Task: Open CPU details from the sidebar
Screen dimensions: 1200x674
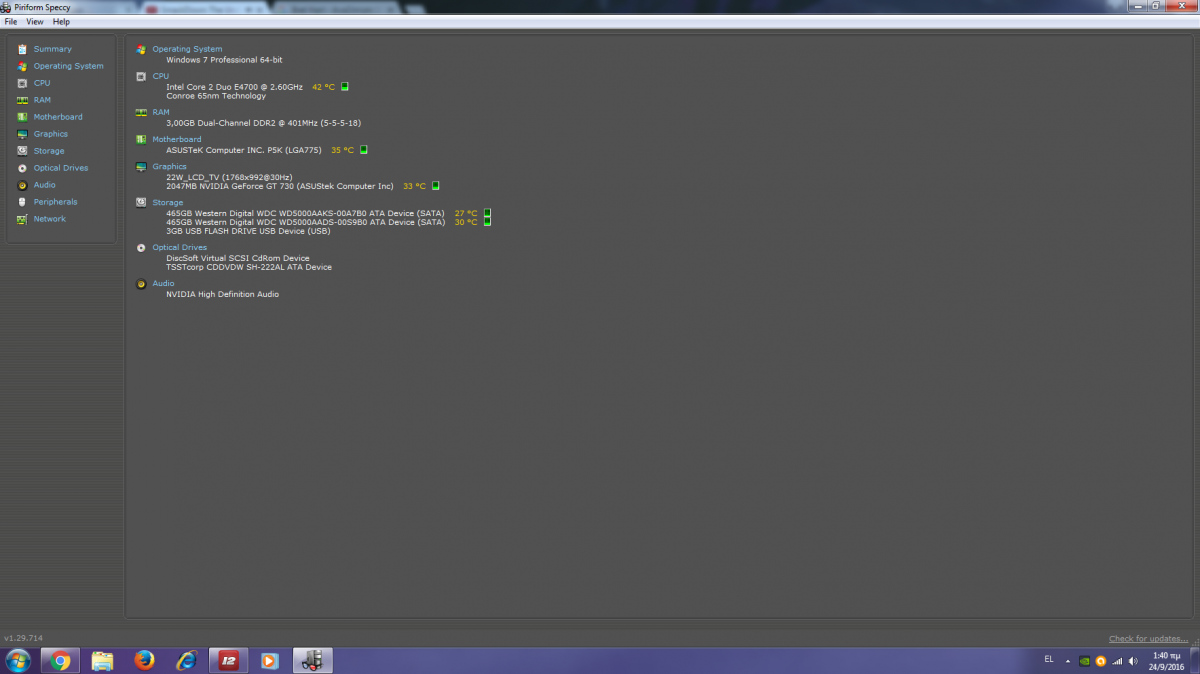Action: [x=42, y=83]
